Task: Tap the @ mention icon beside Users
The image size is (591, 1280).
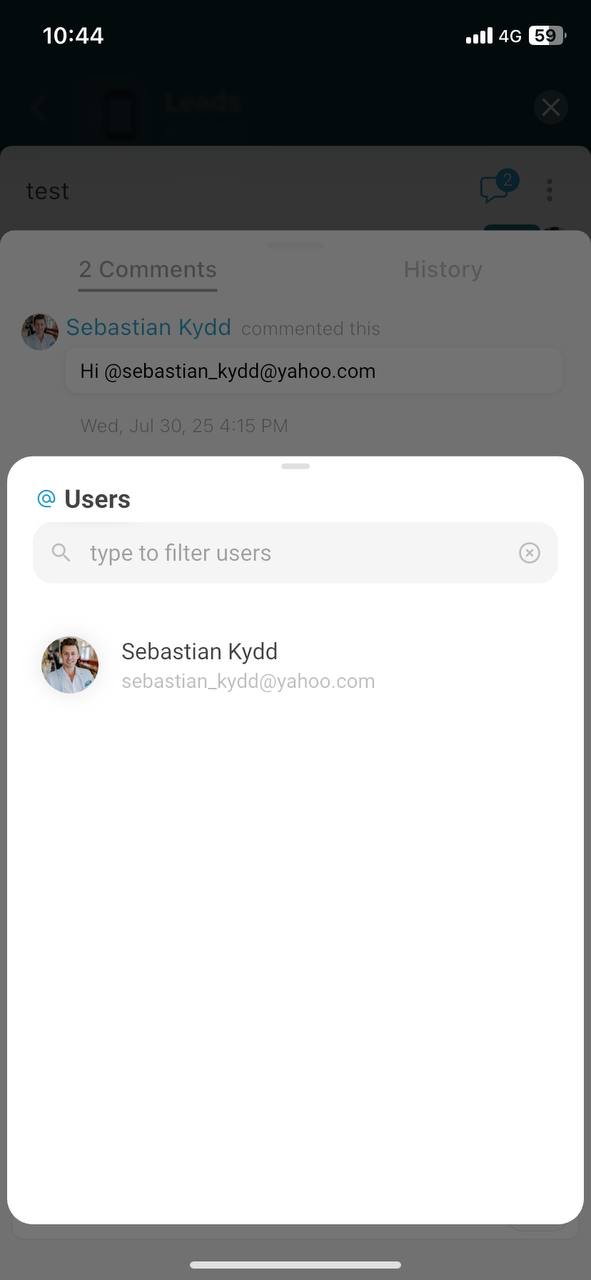Action: (46, 498)
